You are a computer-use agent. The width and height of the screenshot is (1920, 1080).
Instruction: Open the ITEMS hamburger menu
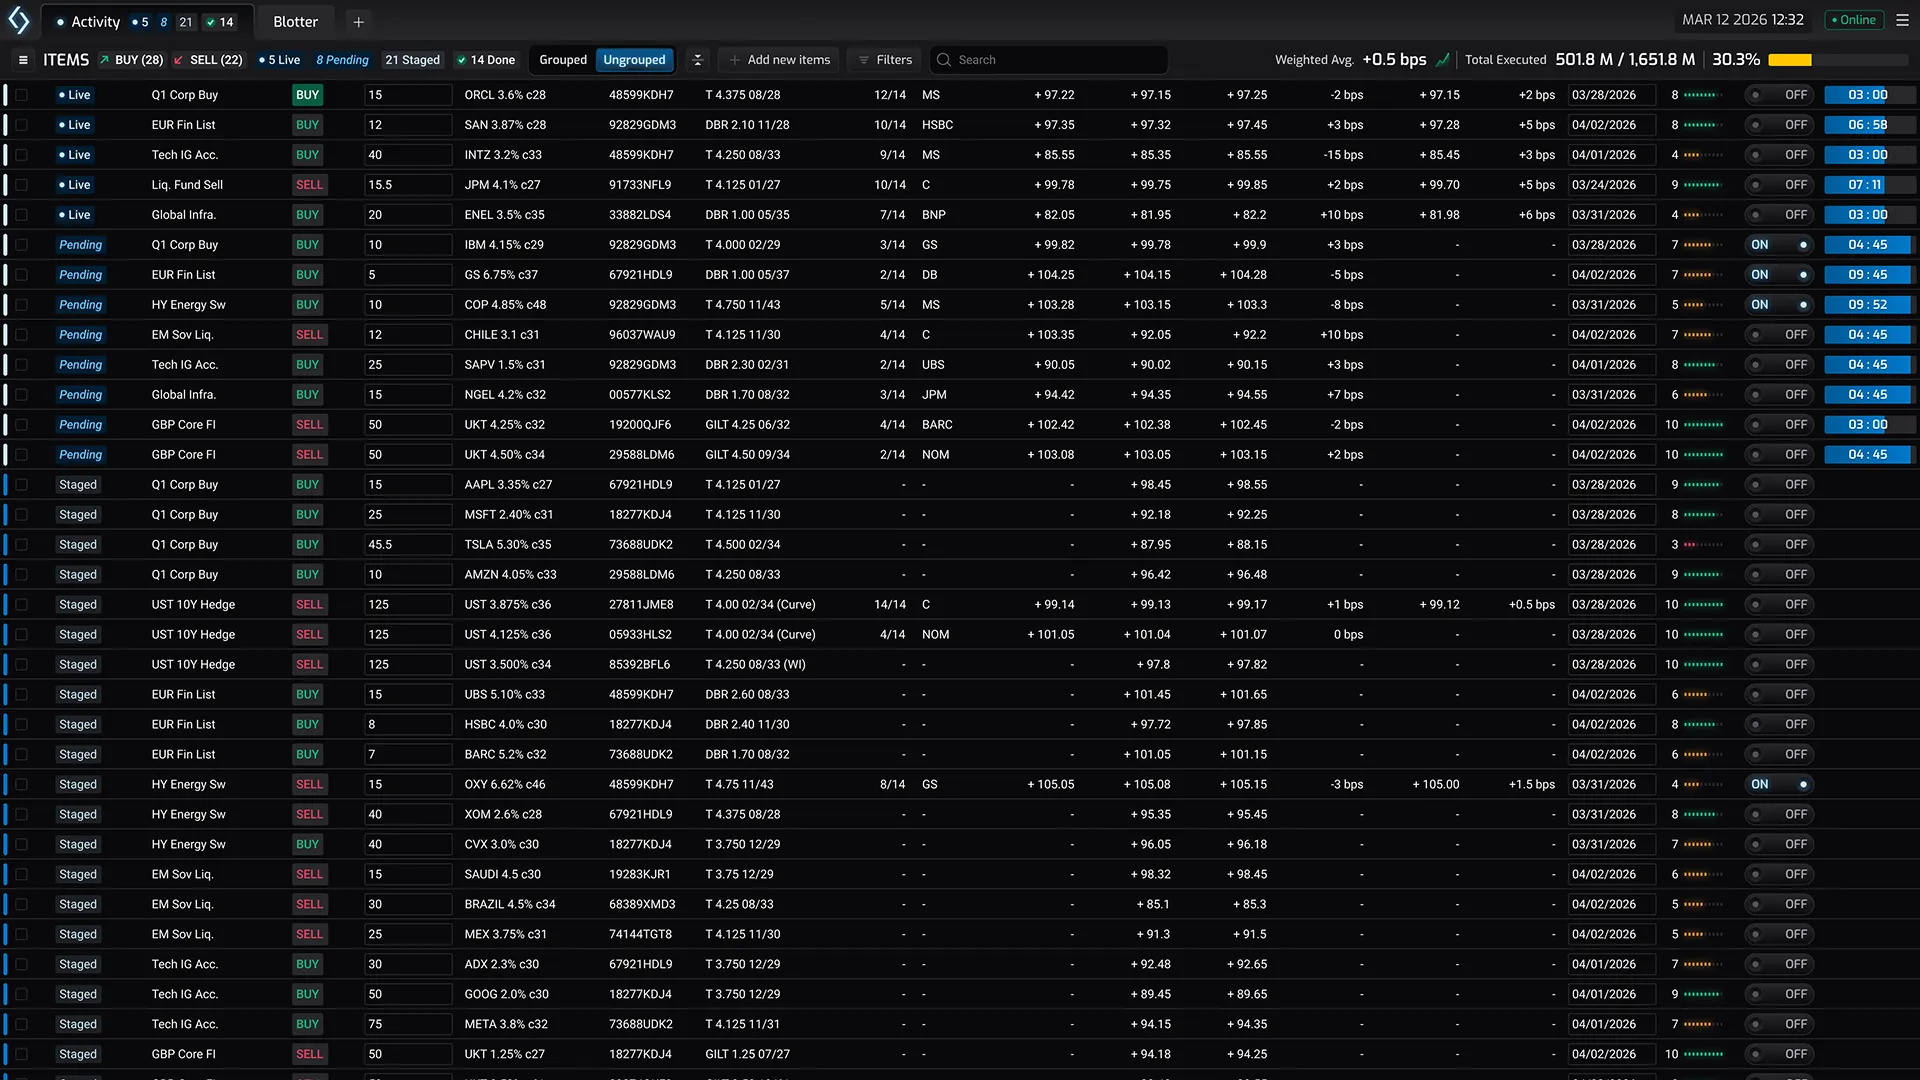[23, 60]
